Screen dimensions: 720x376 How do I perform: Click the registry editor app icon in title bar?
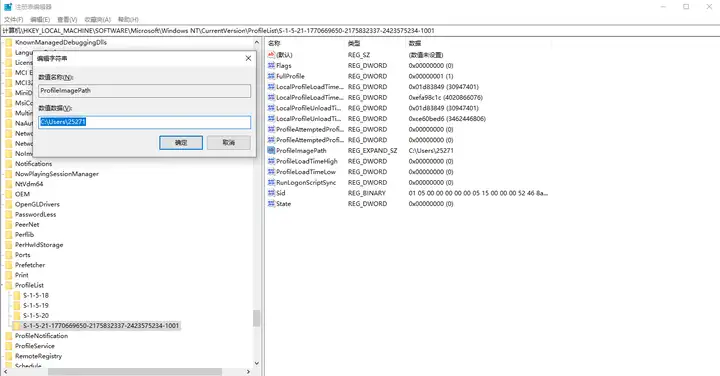(x=8, y=7)
